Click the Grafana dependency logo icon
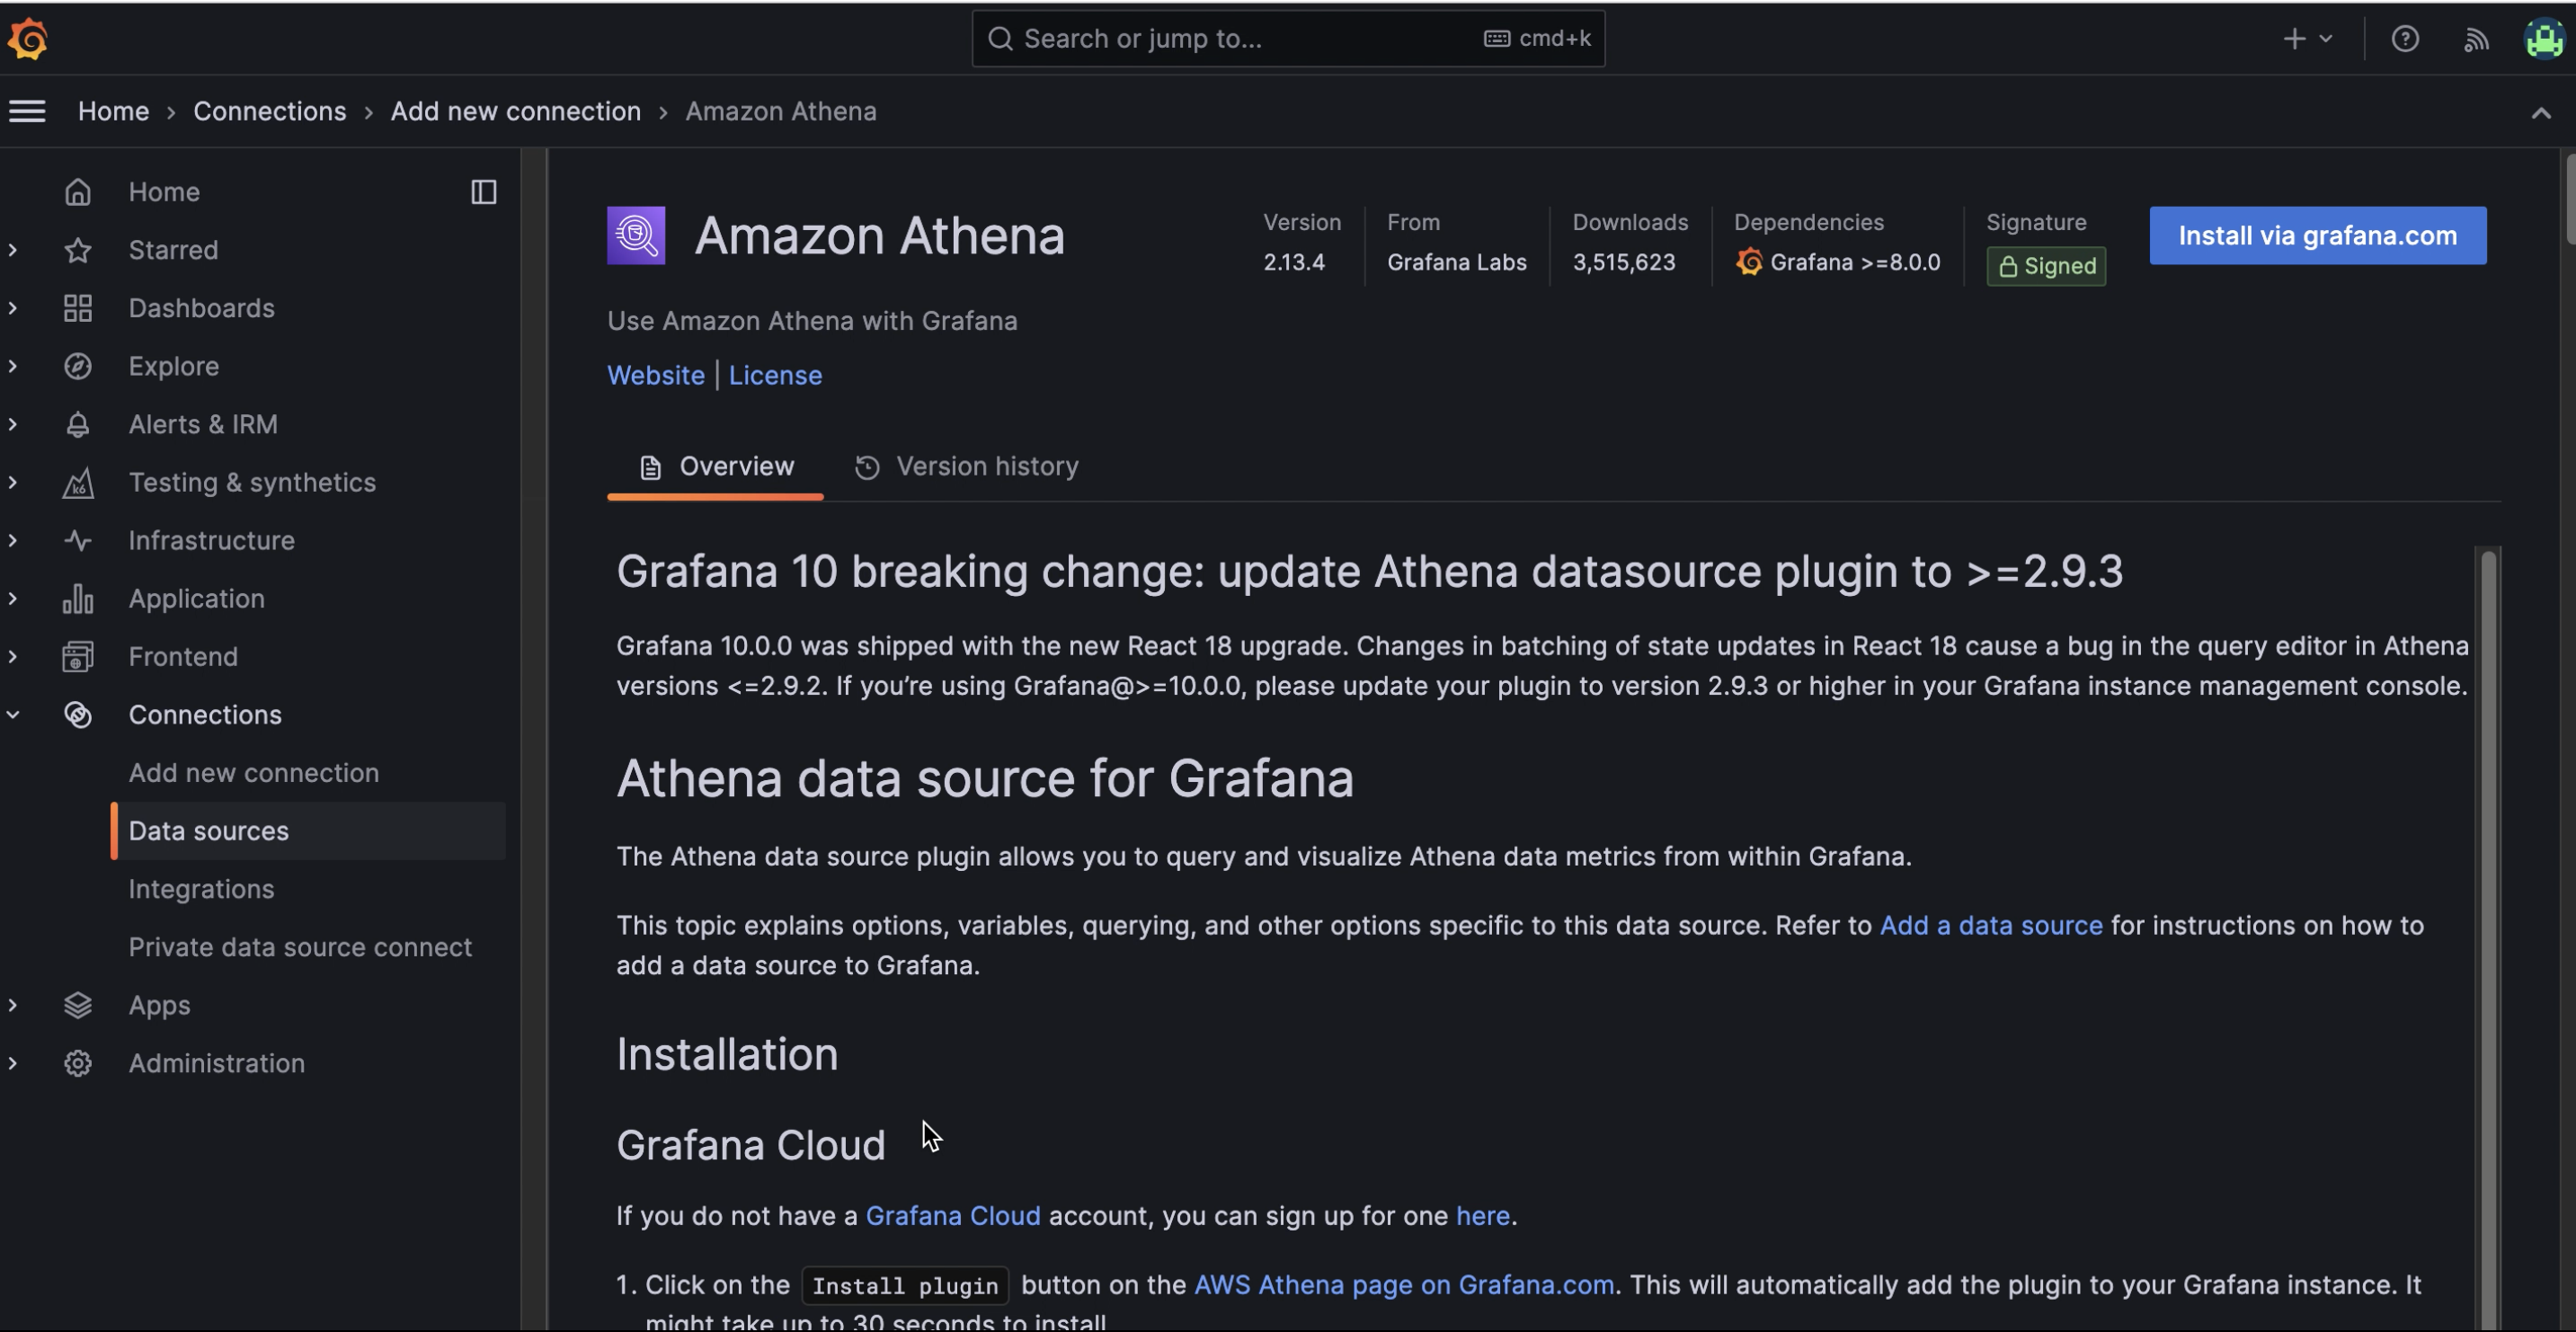The image size is (2576, 1332). click(1749, 262)
